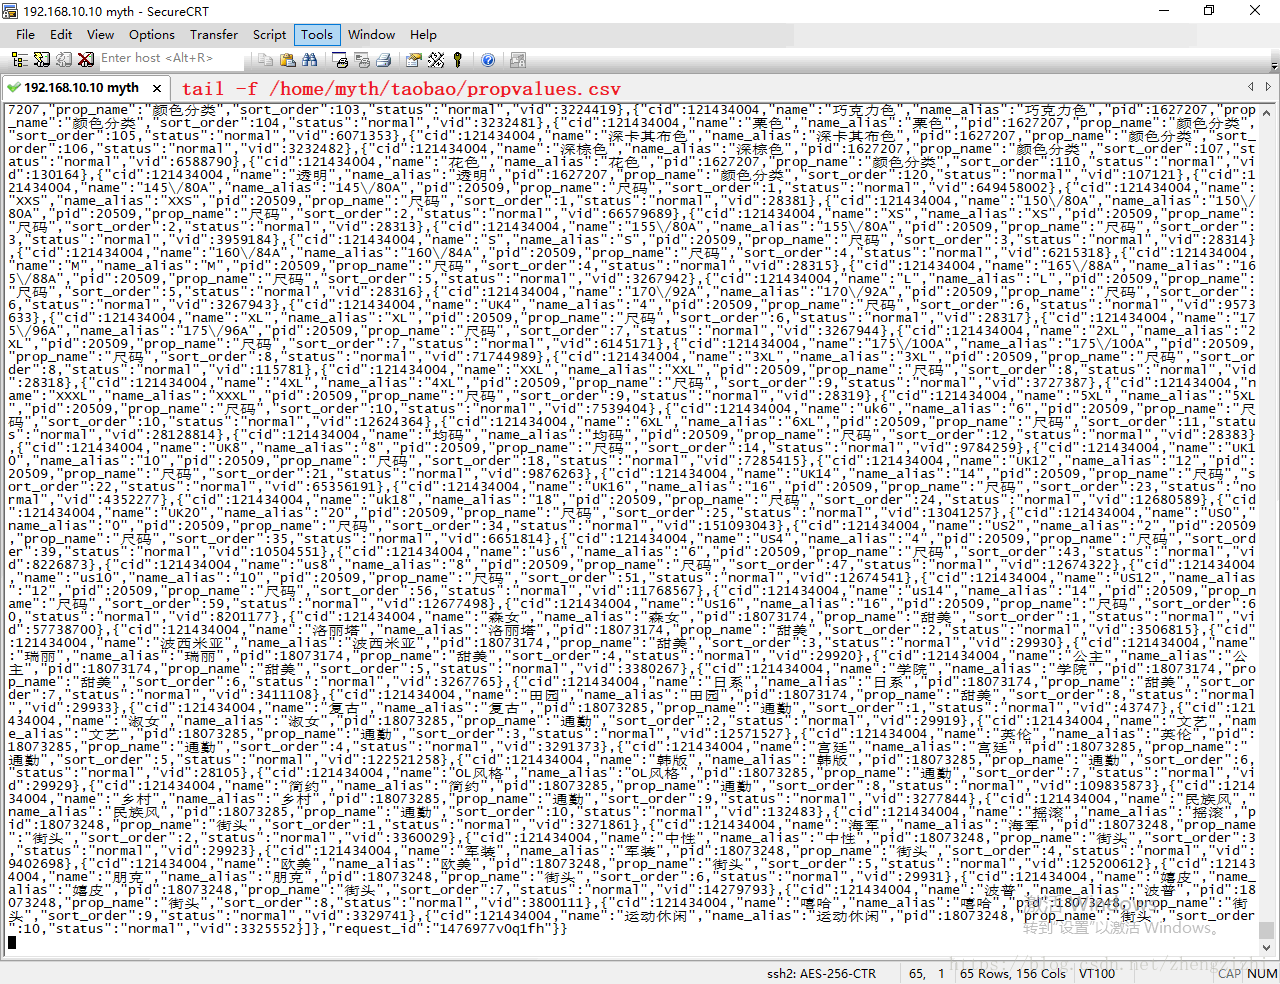Image resolution: width=1280 pixels, height=984 pixels.
Task: Click the Print Selection icon
Action: (361, 60)
